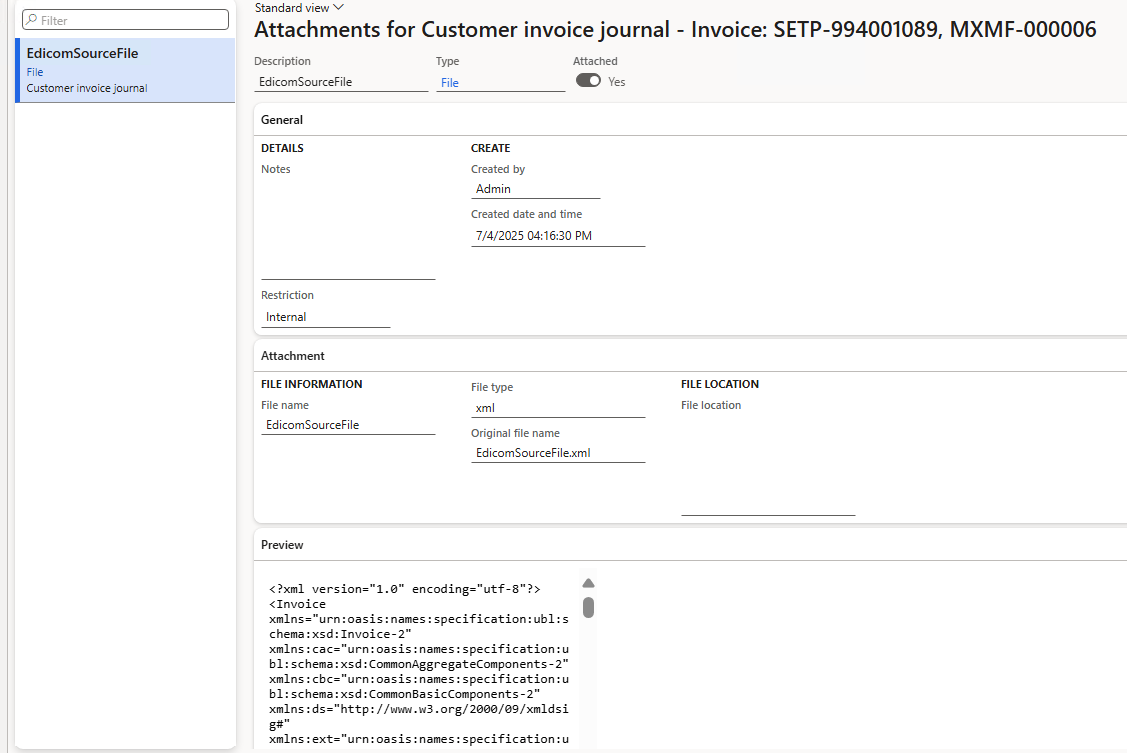1127x753 pixels.
Task: Open the Restriction Internal dropdown
Action: (x=326, y=317)
